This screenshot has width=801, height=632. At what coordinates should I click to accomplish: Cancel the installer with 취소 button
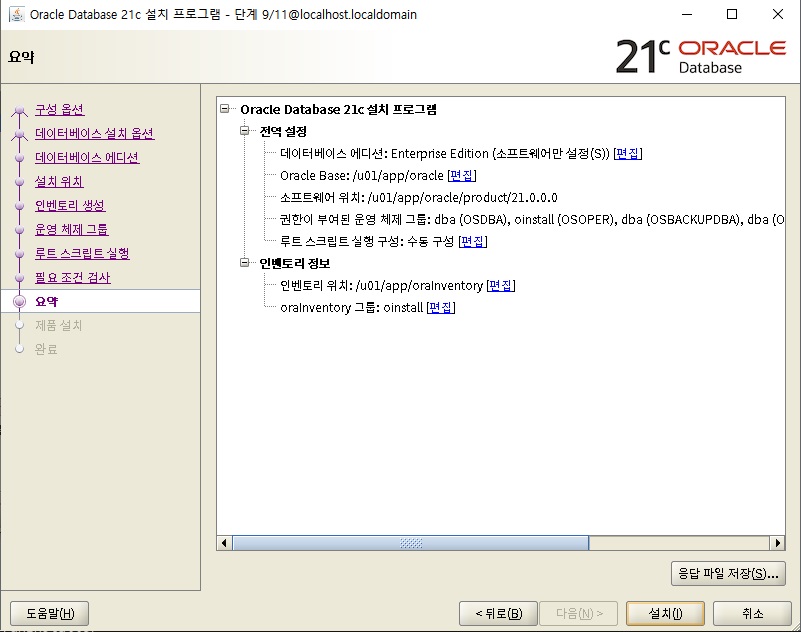(x=752, y=613)
